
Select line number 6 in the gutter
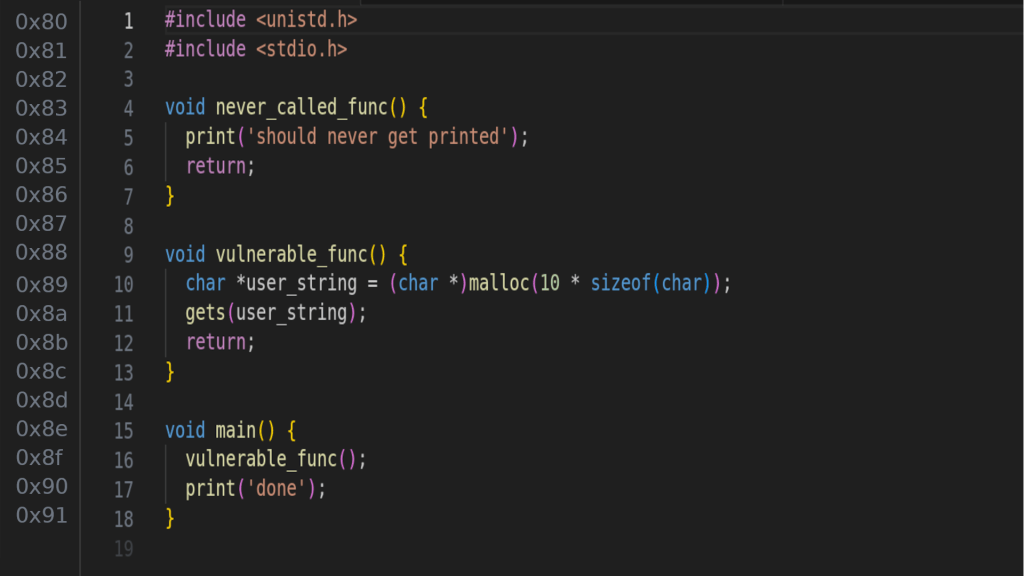tap(128, 167)
